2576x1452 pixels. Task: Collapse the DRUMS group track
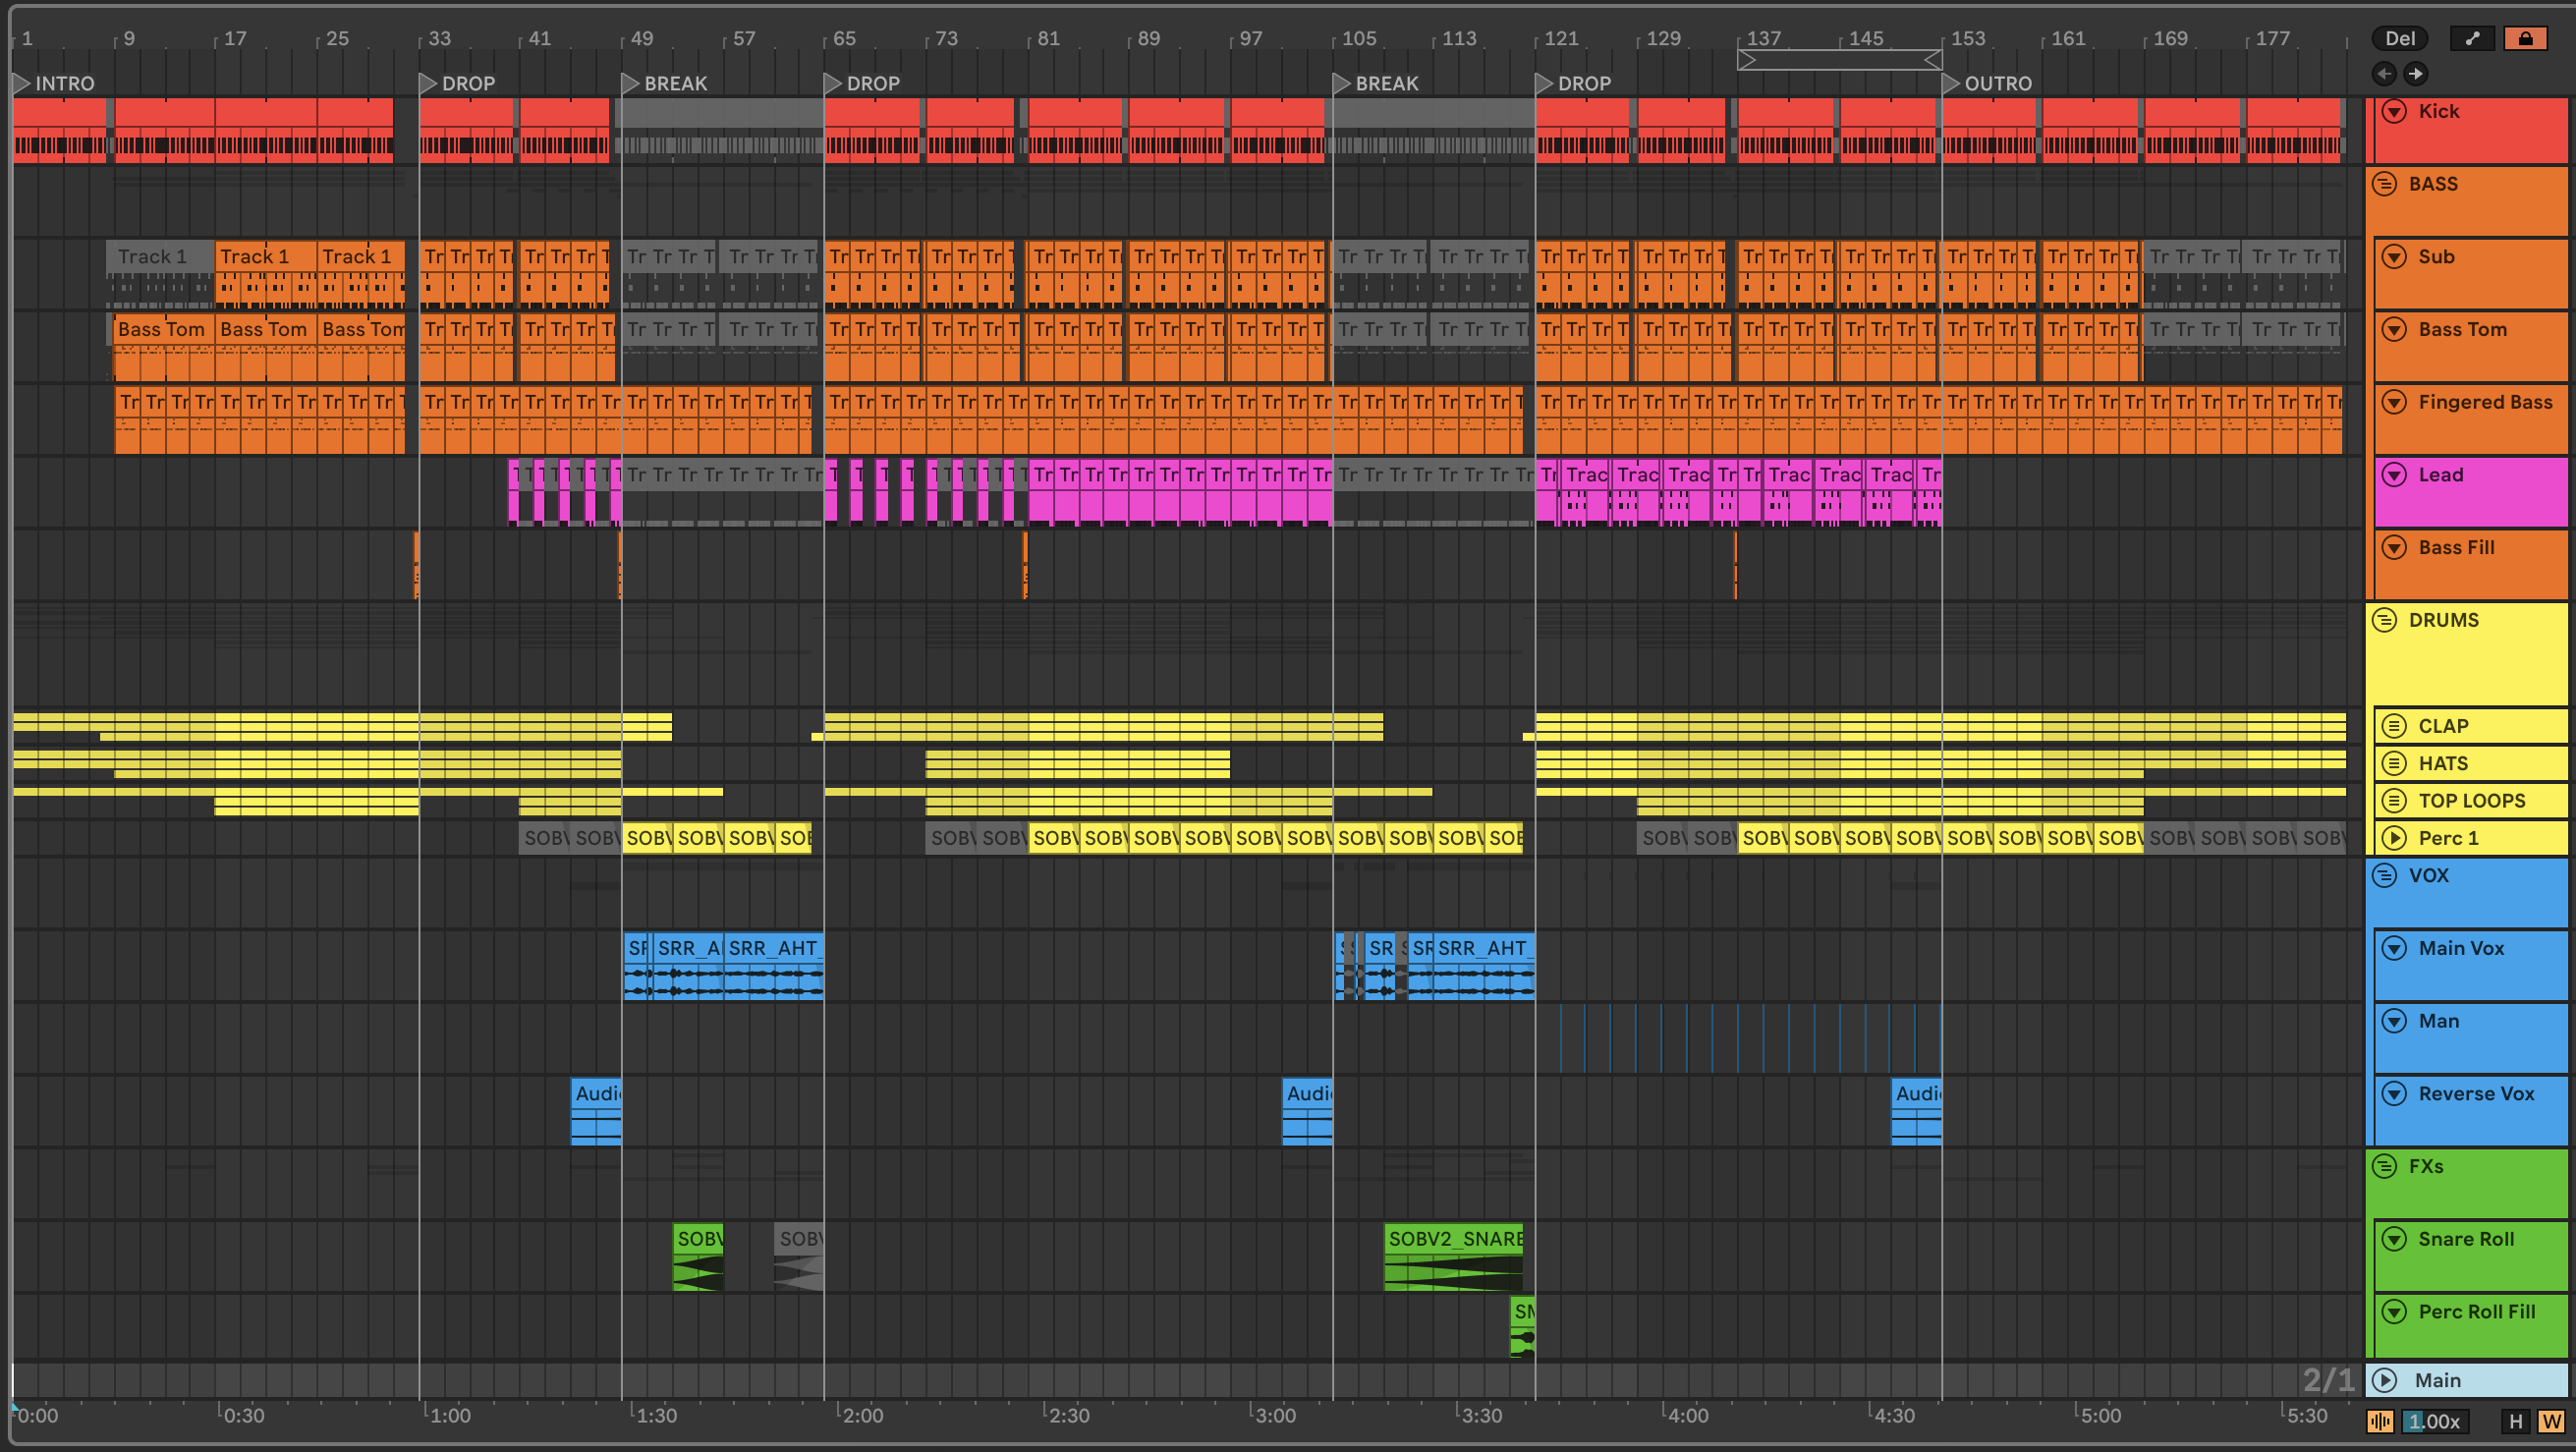tap(2385, 620)
